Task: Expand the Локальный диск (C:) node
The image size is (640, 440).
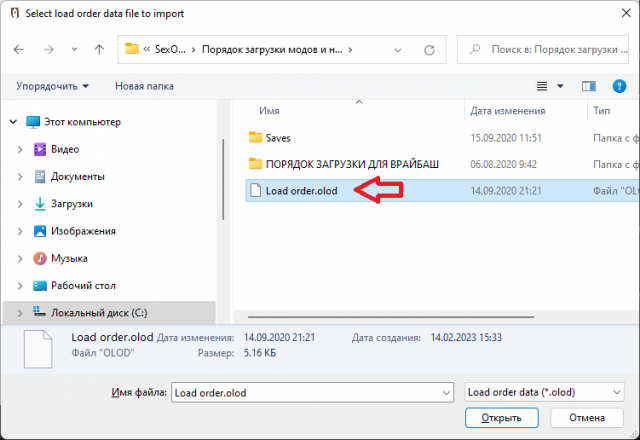Action: click(22, 311)
